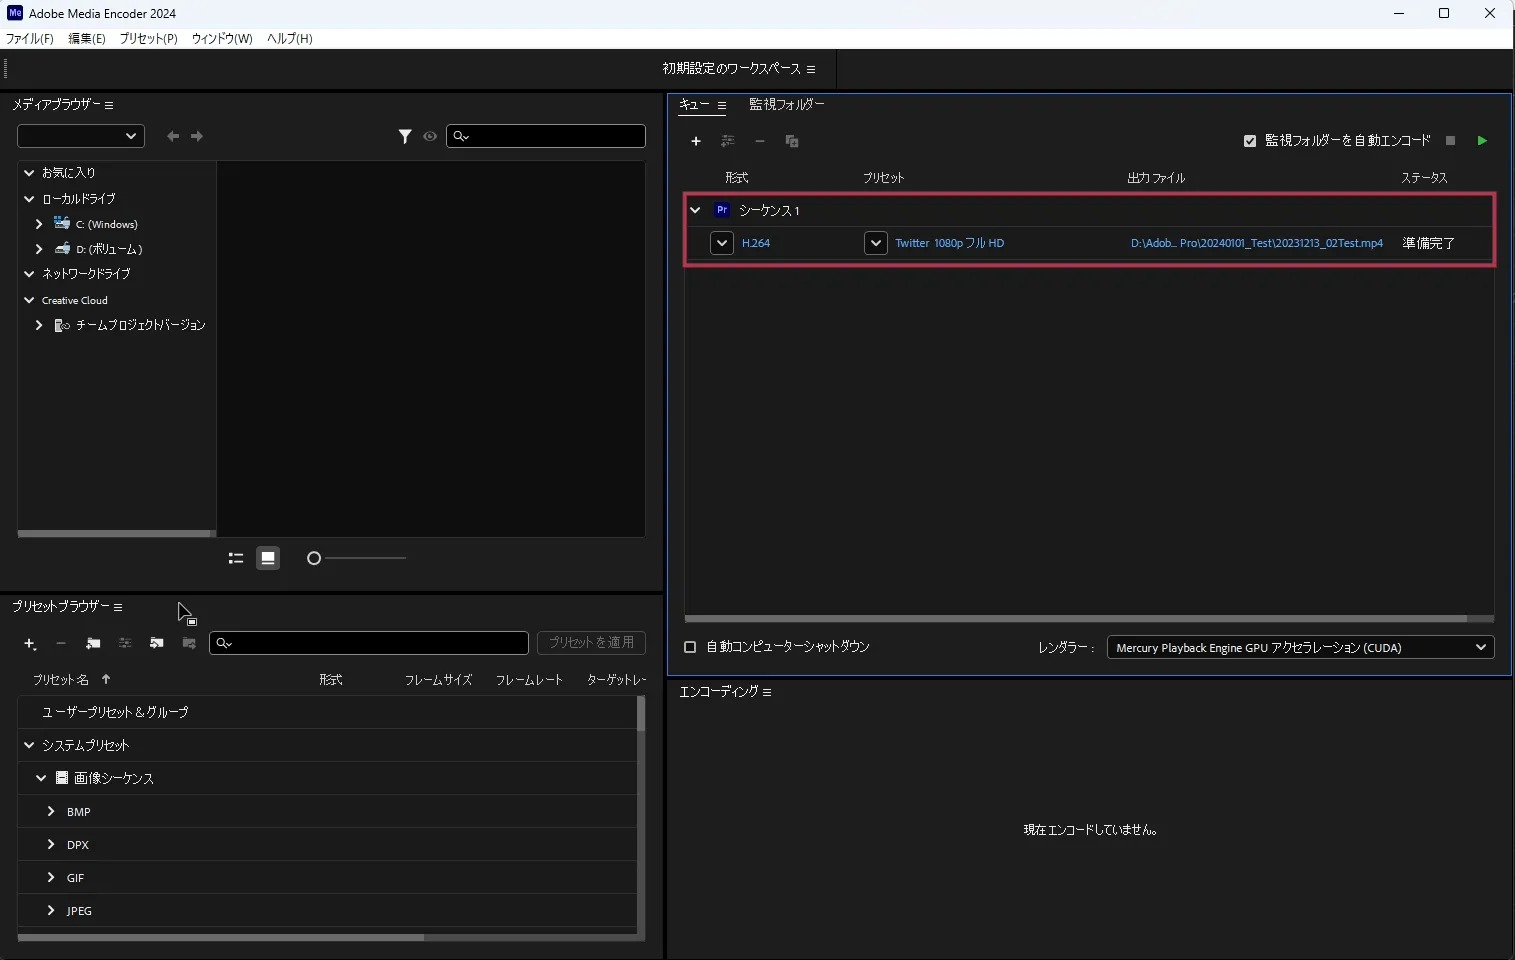Open the ファイル(F) menu

click(x=30, y=38)
